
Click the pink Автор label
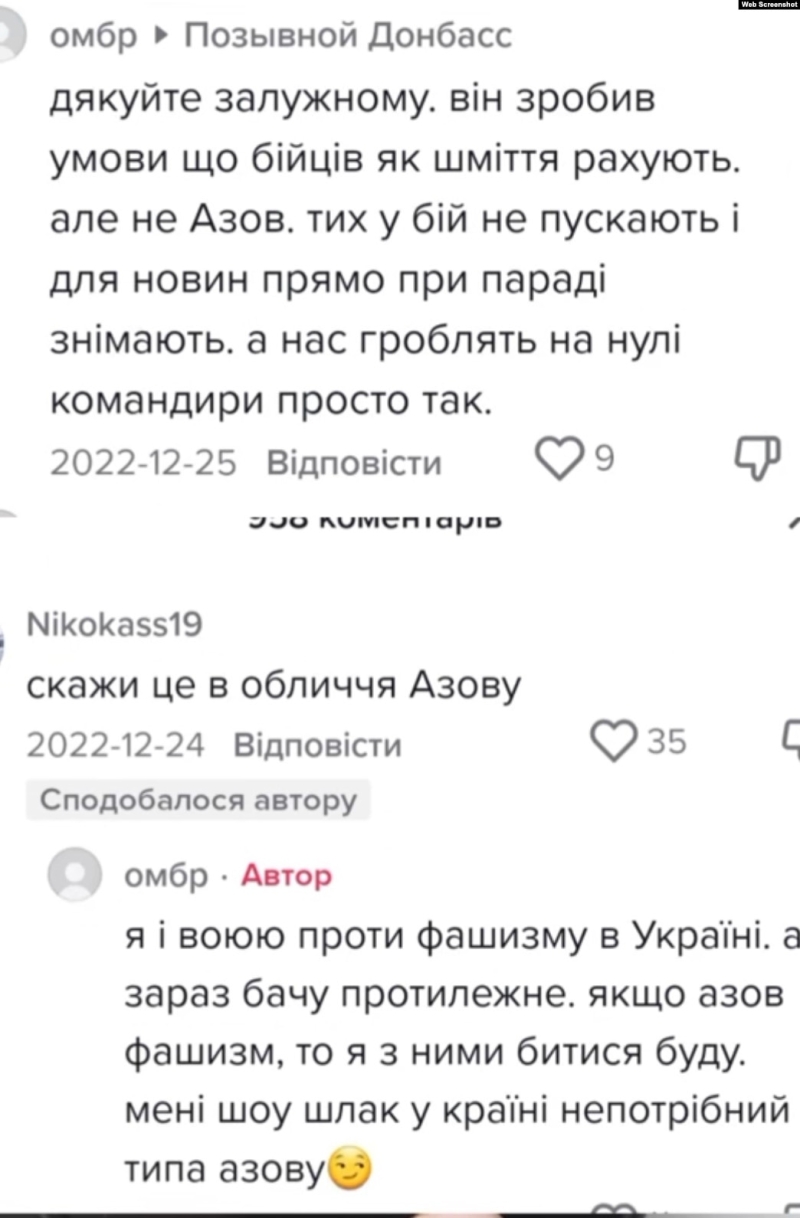point(287,876)
